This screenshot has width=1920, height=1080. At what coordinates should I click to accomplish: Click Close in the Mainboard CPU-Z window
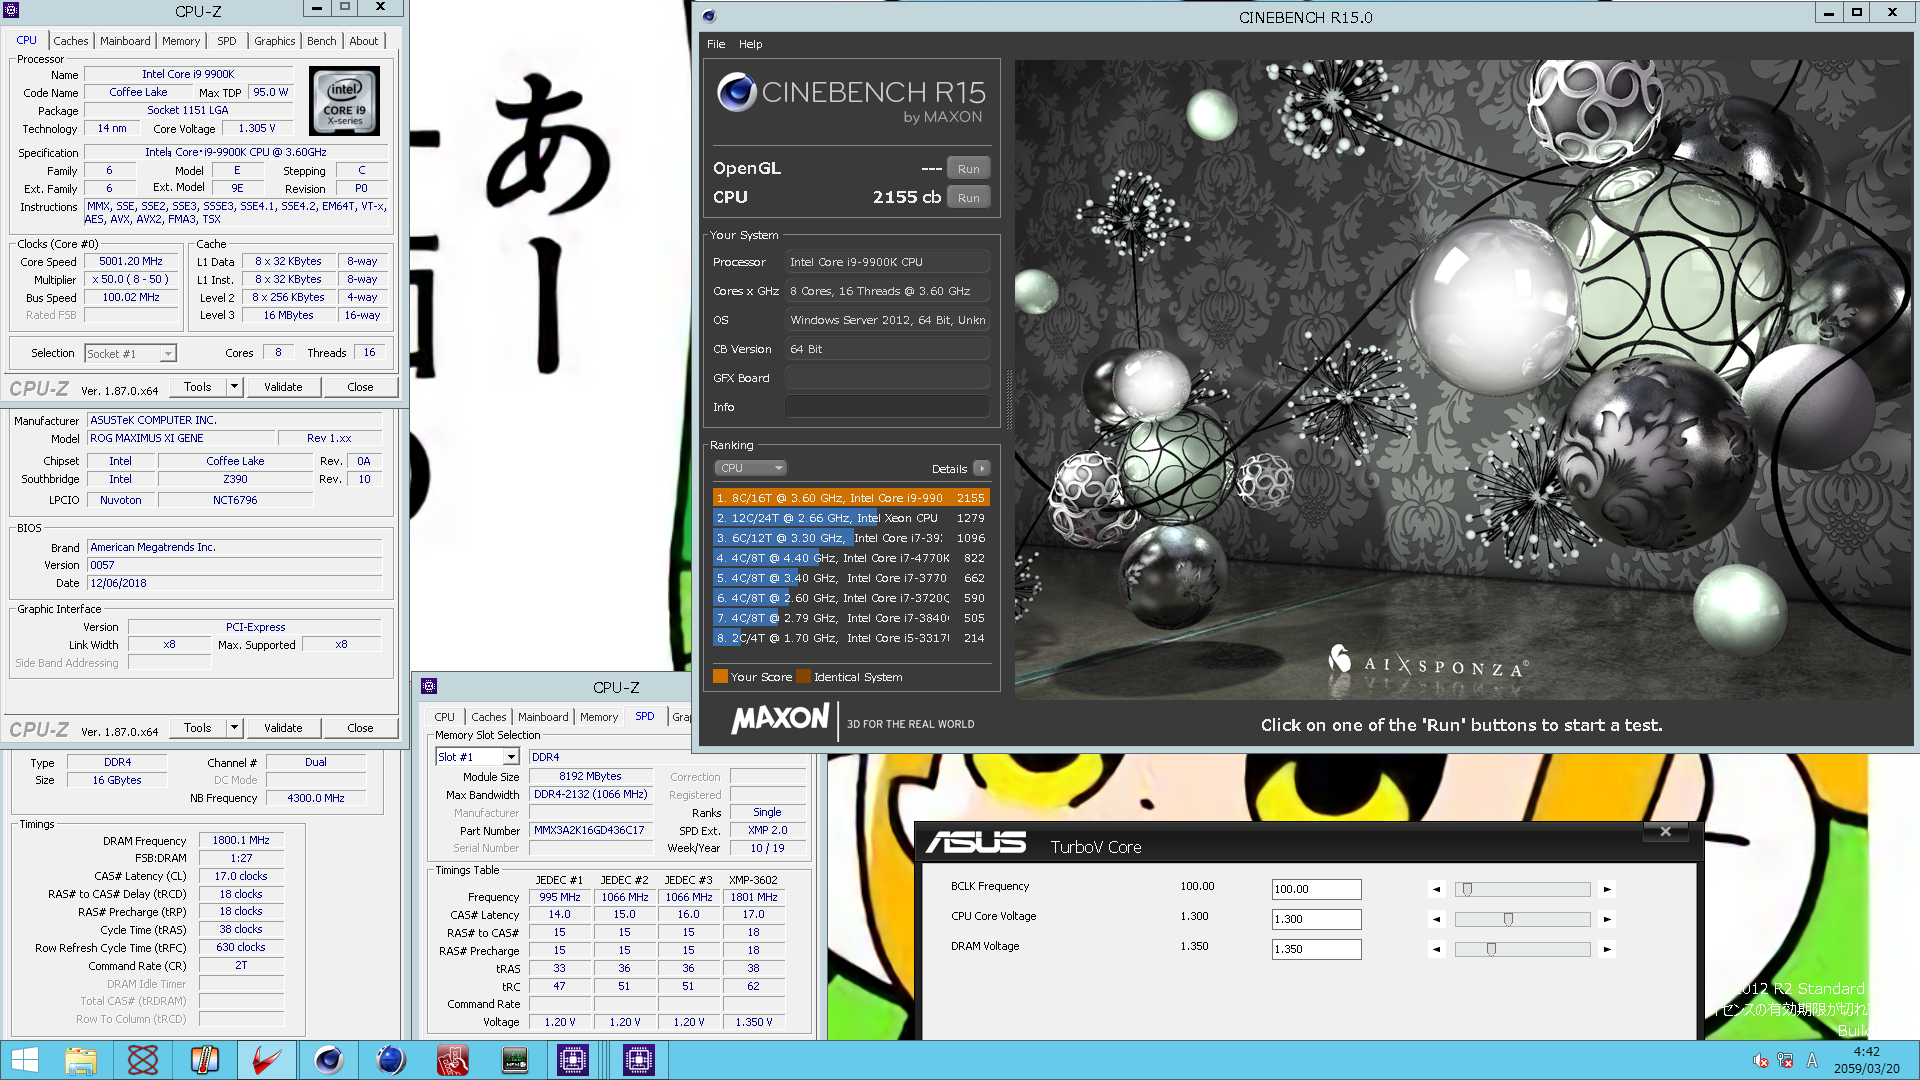(x=360, y=728)
